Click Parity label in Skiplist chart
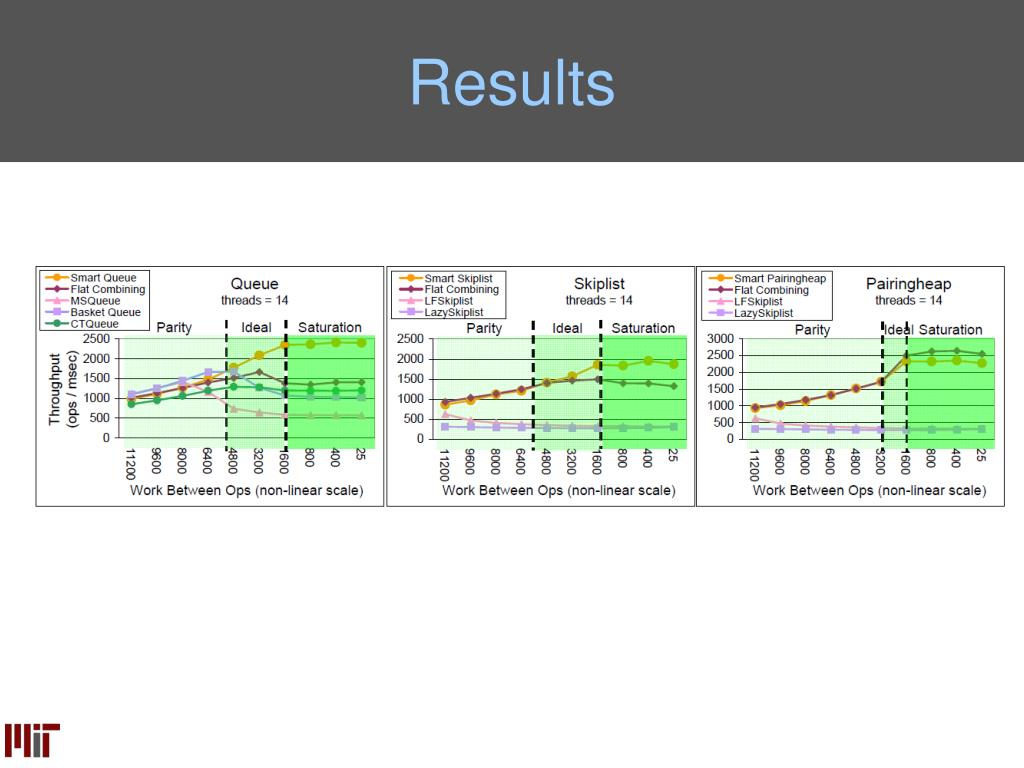 [484, 328]
